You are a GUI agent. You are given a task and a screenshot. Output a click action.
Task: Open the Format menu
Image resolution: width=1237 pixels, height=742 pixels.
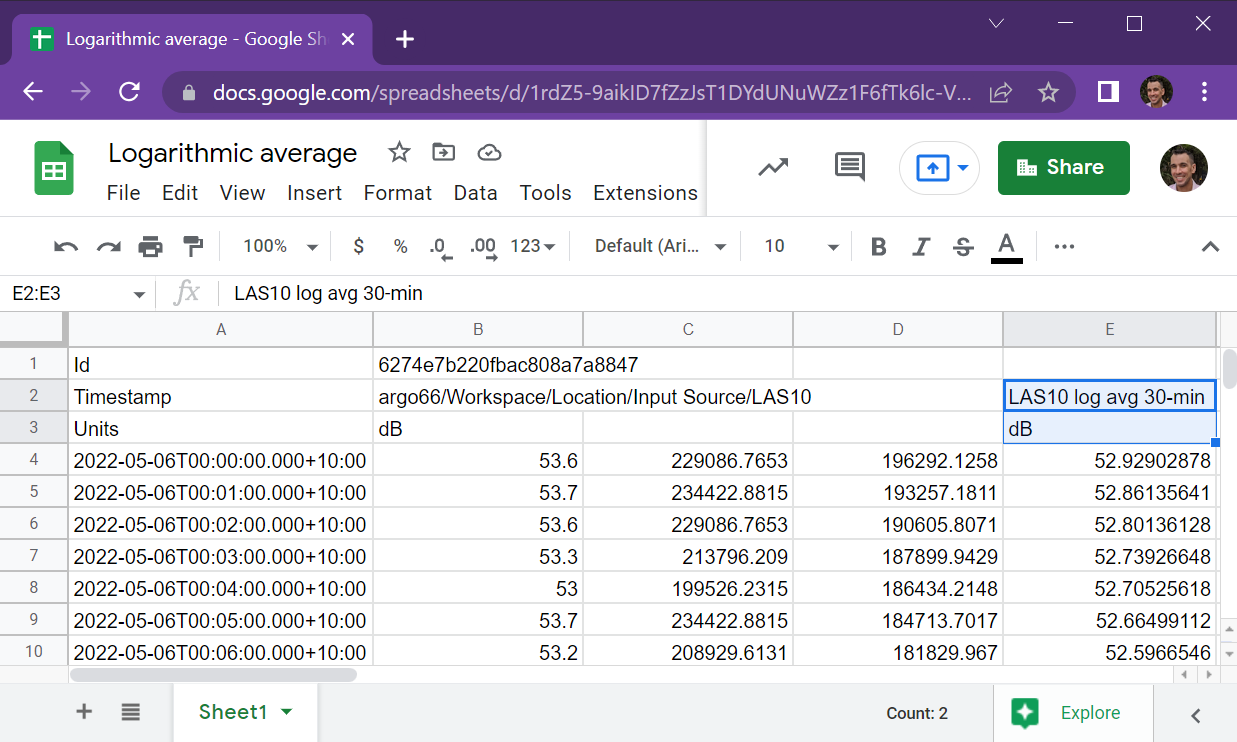pos(398,193)
